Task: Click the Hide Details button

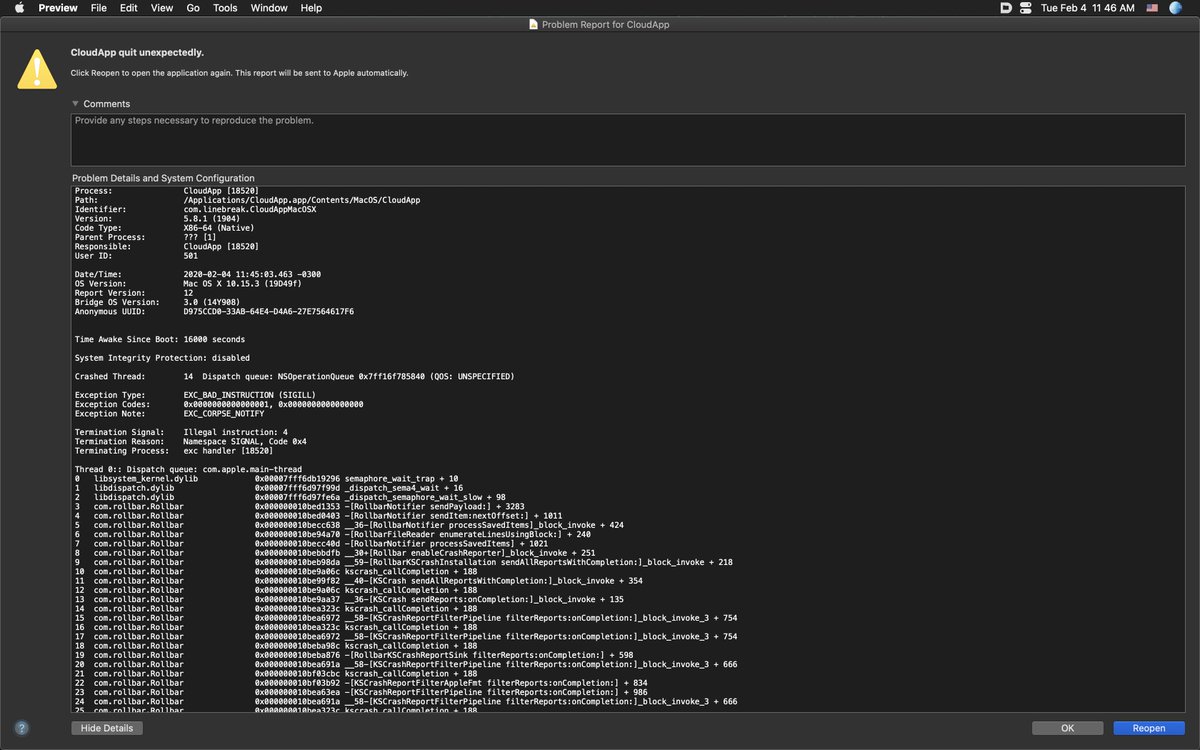Action: (x=107, y=728)
